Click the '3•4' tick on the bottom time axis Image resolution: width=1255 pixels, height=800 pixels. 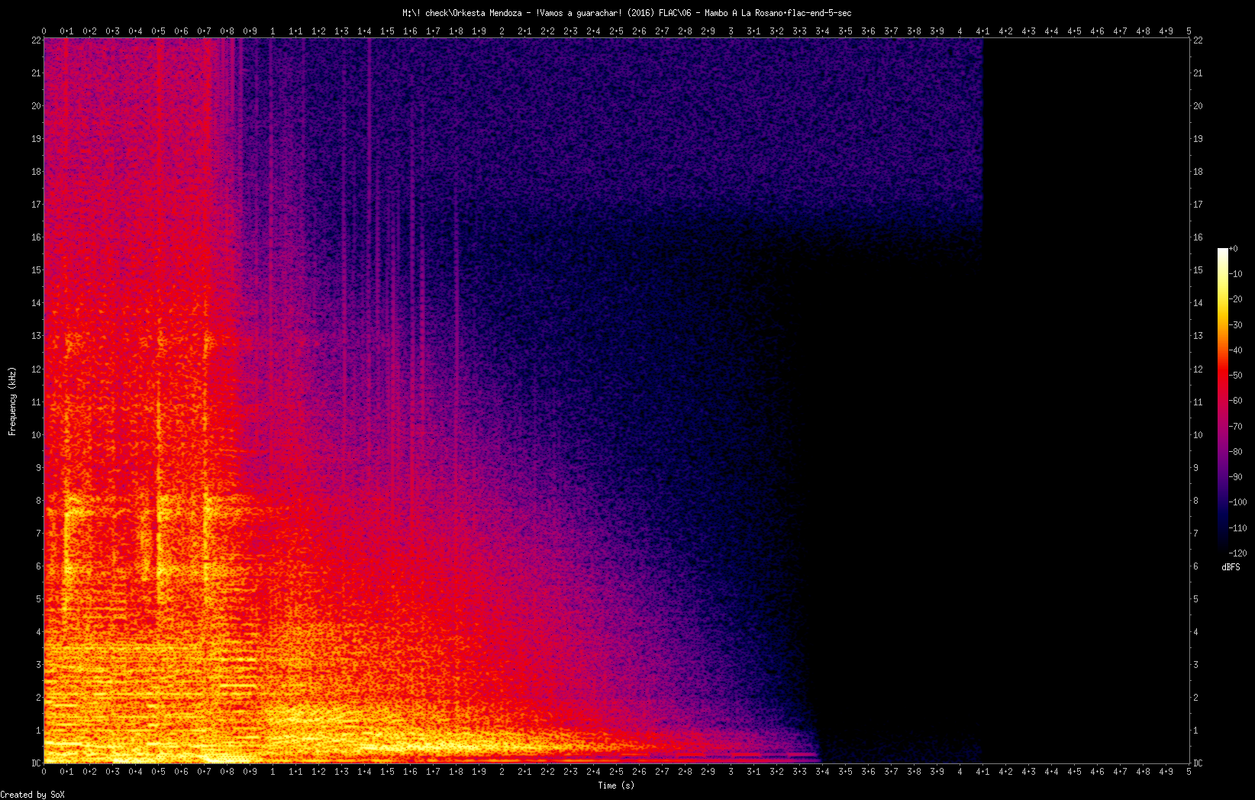point(822,772)
